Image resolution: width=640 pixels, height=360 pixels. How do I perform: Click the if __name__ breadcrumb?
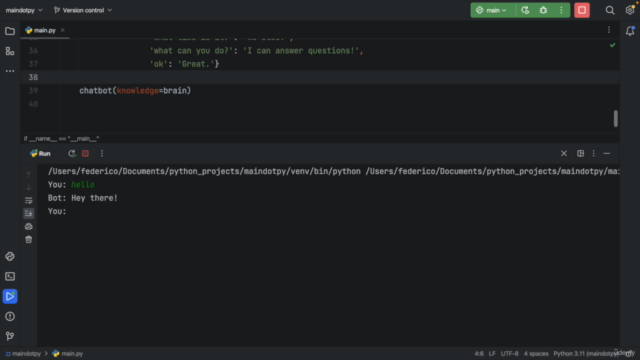click(x=61, y=139)
